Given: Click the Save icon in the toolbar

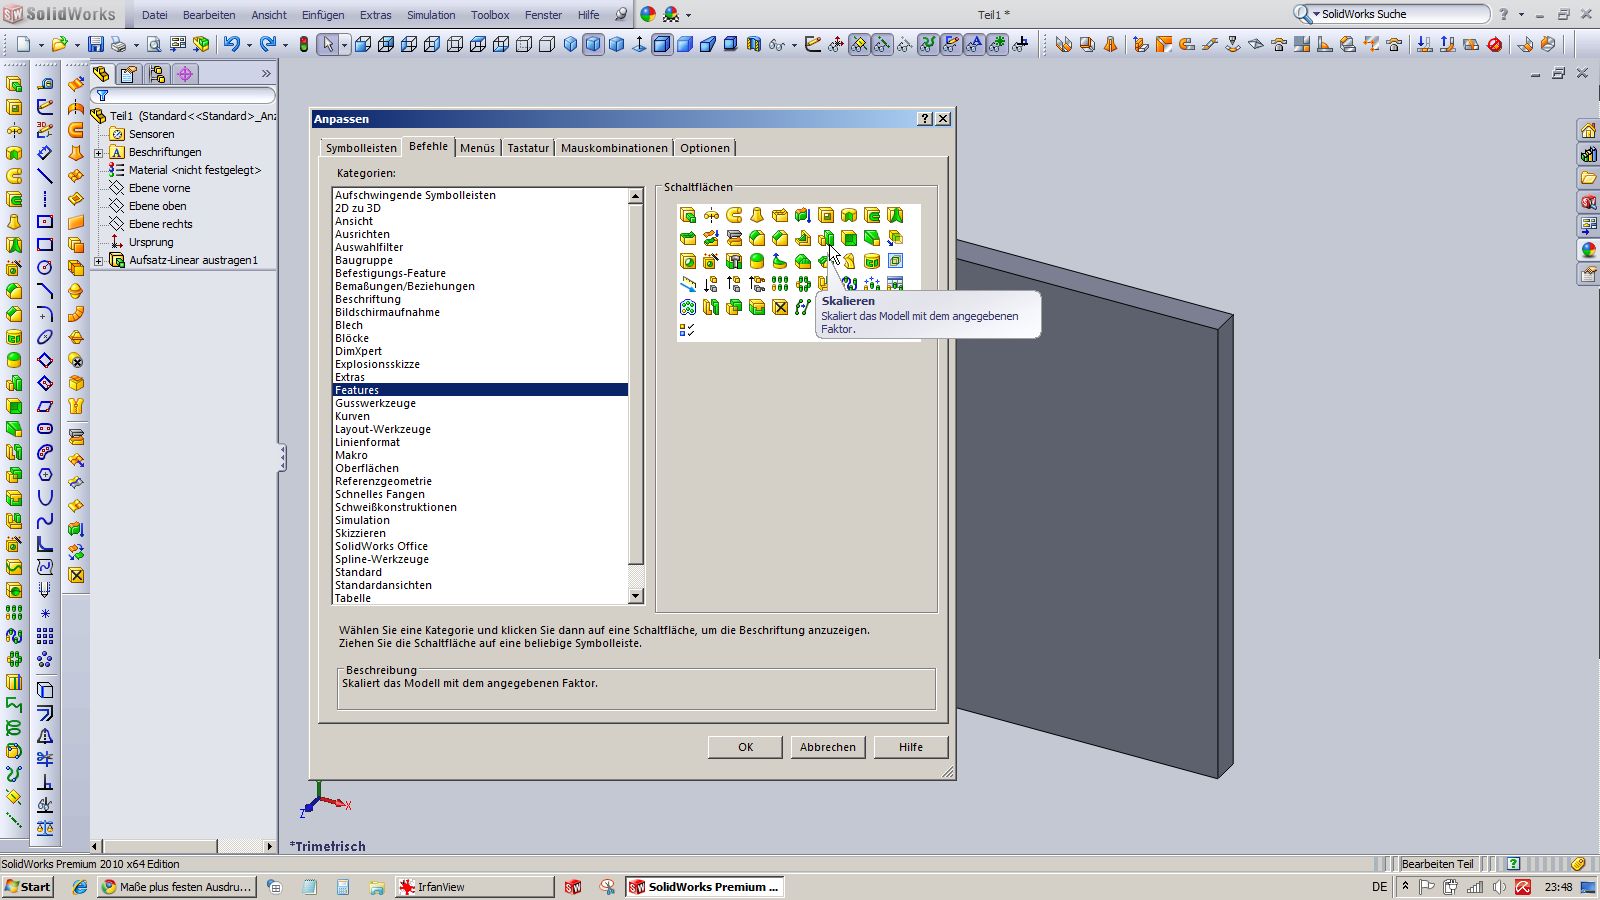Looking at the screenshot, I should [95, 44].
